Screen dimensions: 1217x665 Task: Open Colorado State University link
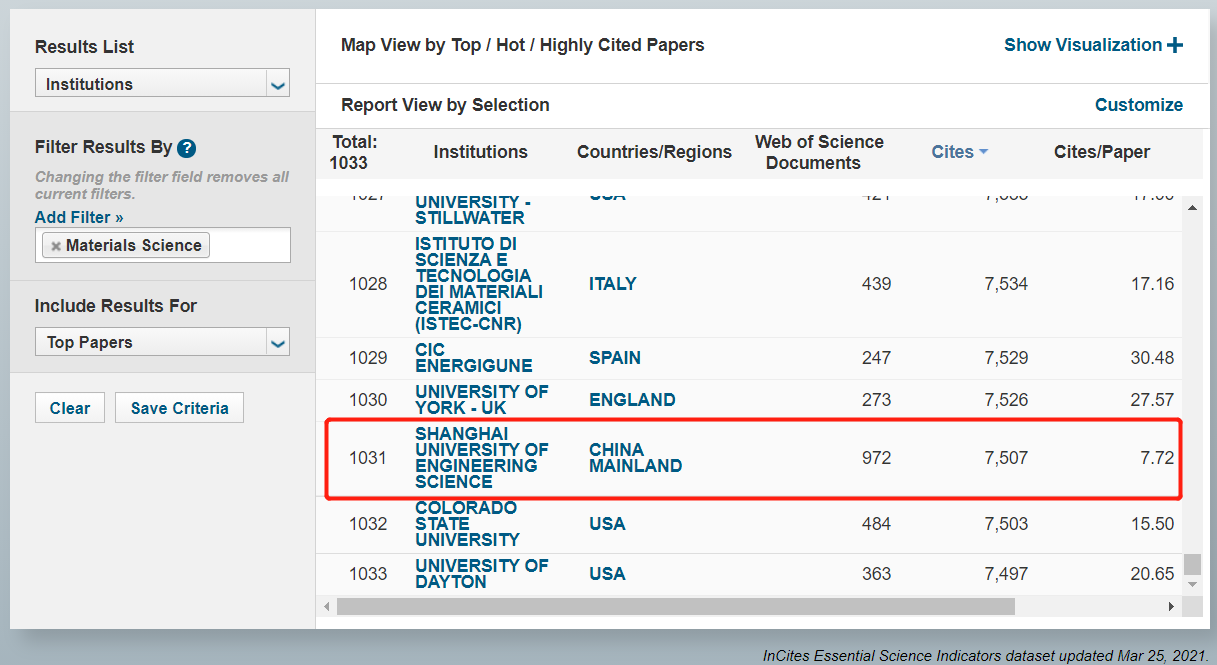click(468, 524)
